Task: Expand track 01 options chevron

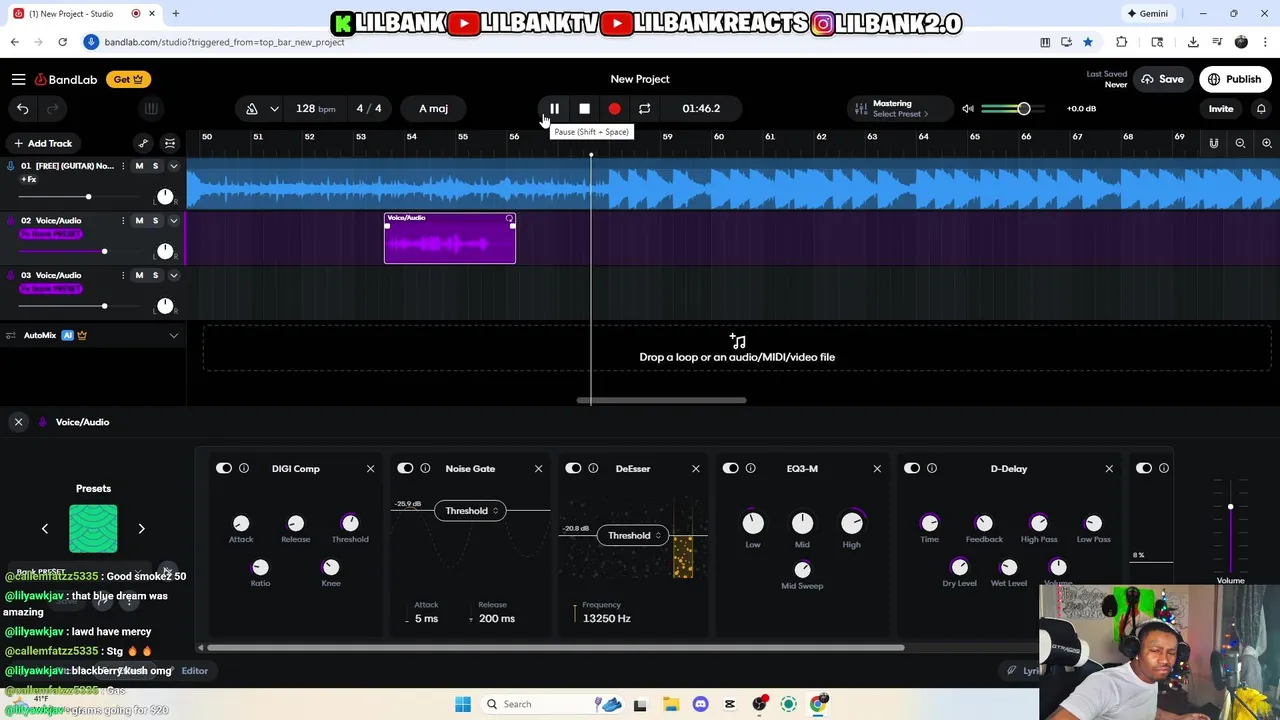Action: coord(173,166)
